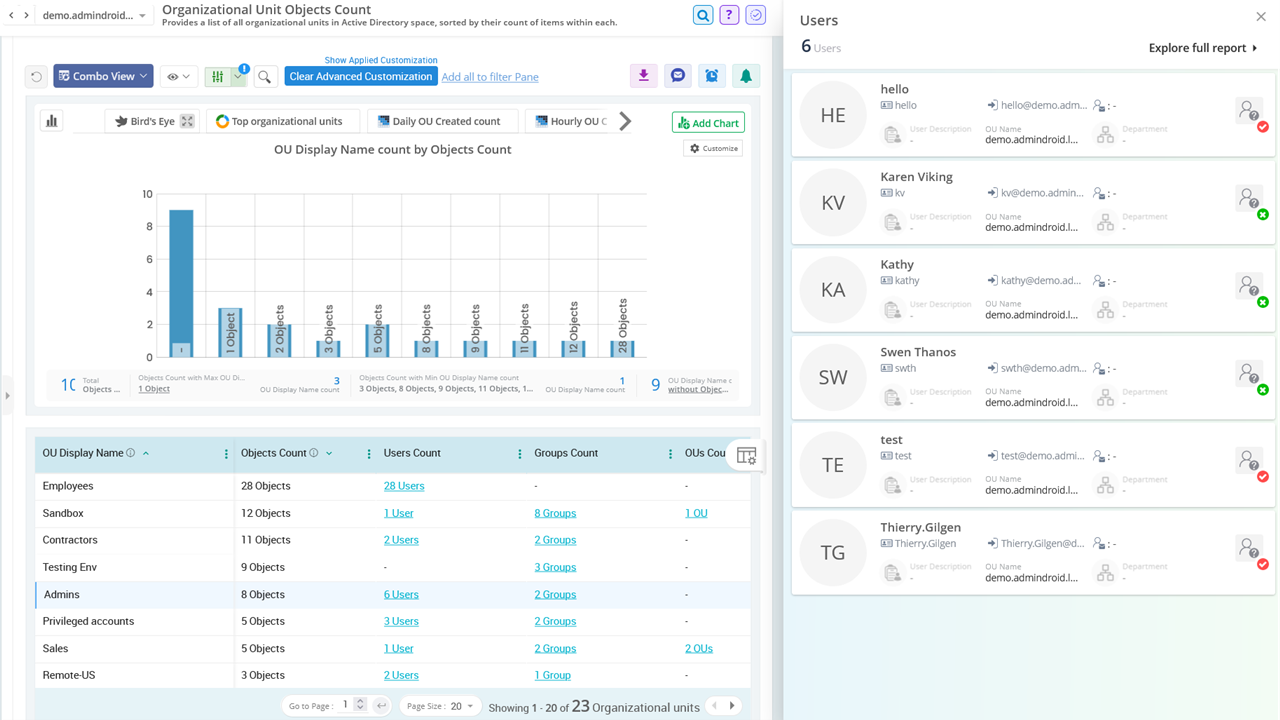Click the status badge on Karen Viking's profile
The image size is (1280, 720).
coord(1262,212)
